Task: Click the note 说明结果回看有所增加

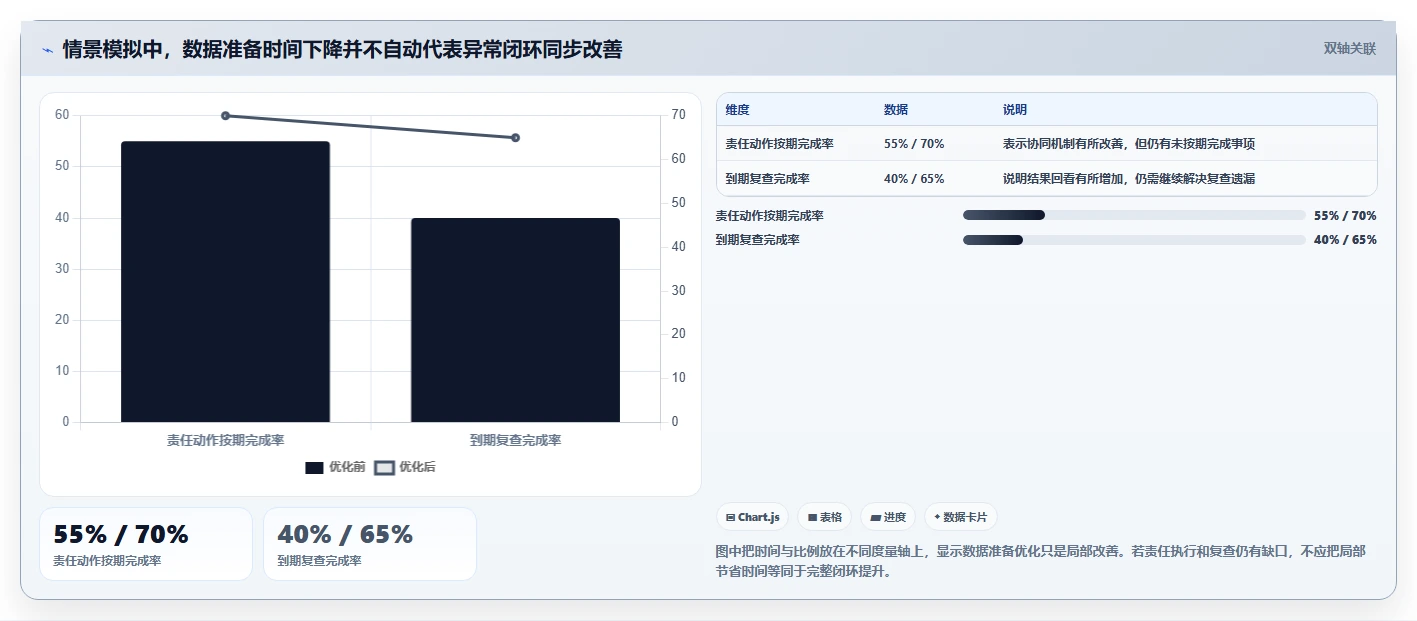Action: coord(1129,179)
